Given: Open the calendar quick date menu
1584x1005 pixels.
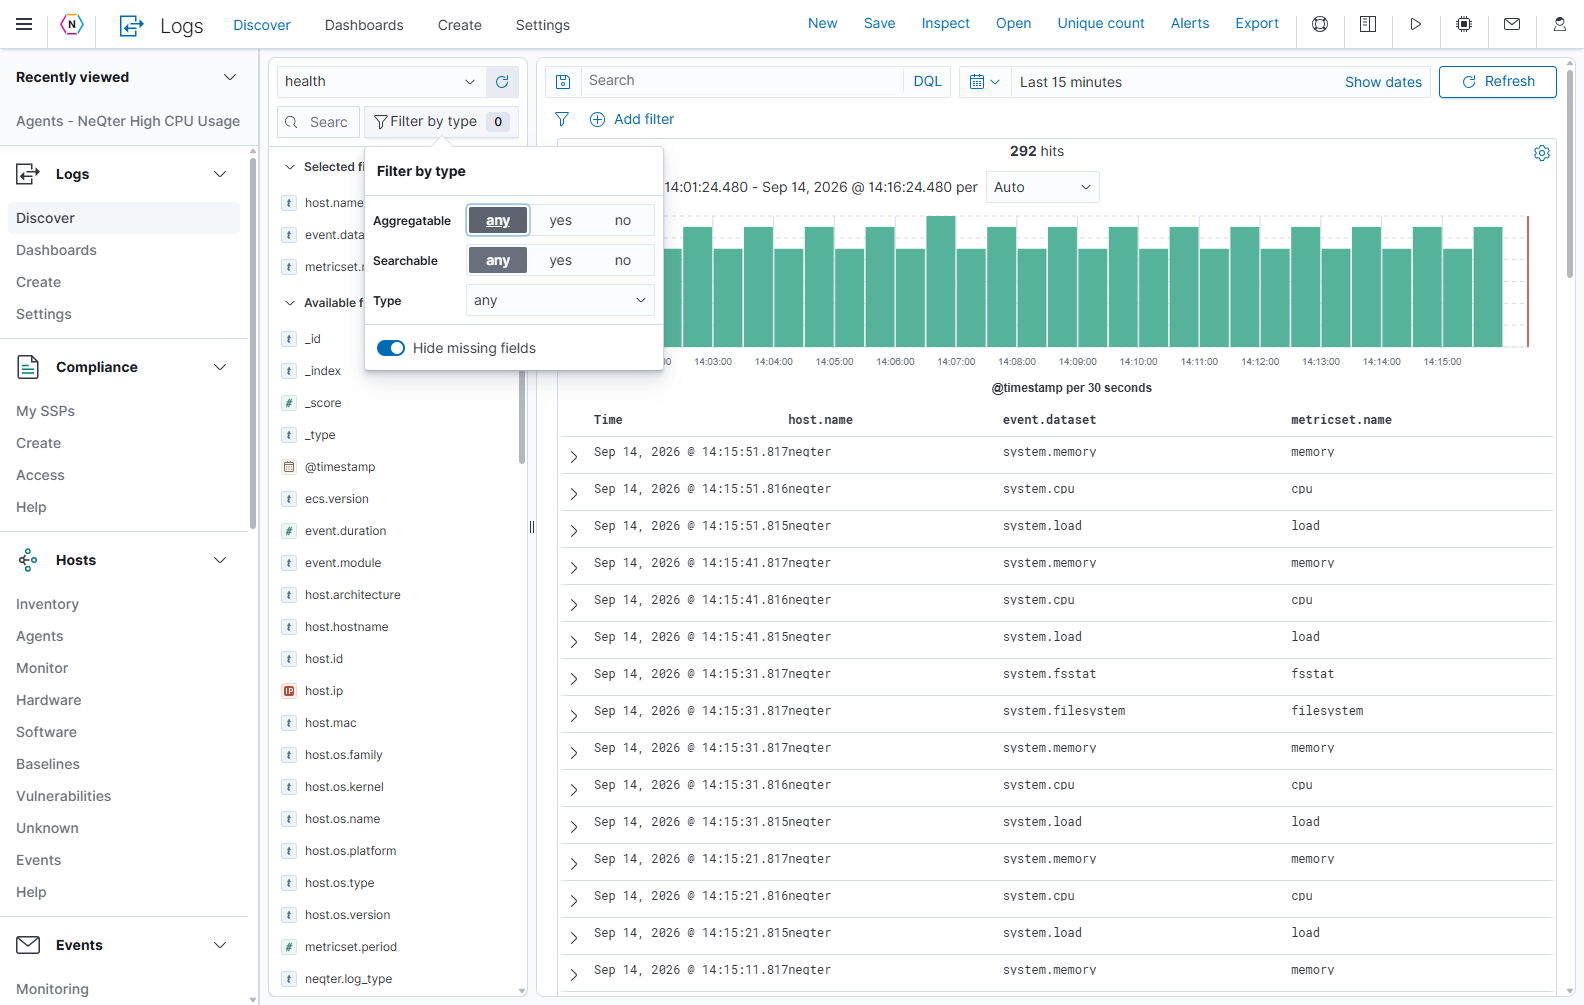Looking at the screenshot, I should click(x=984, y=82).
